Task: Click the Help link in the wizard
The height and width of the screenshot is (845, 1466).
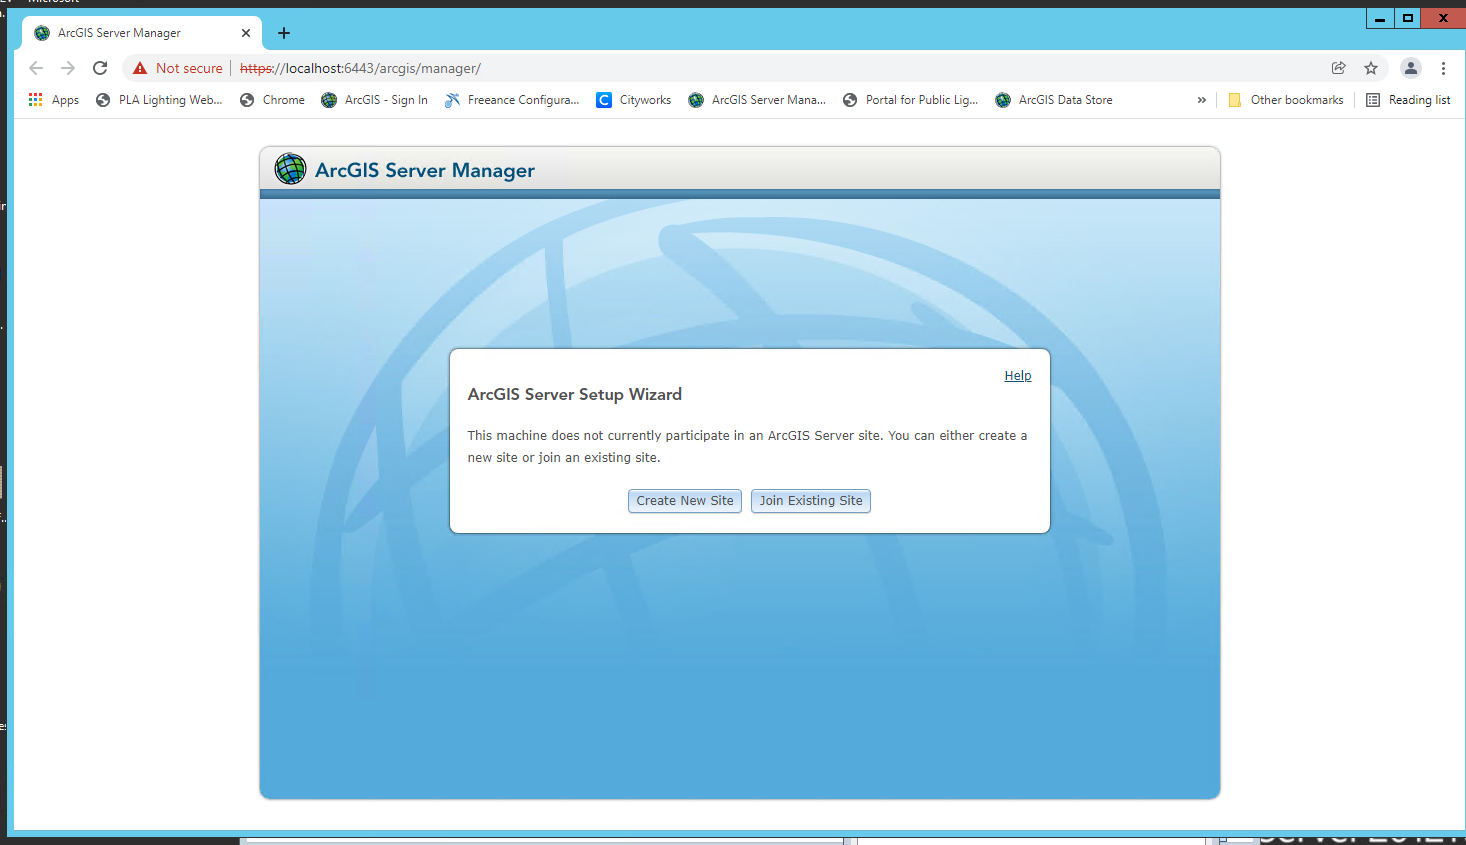Action: click(x=1018, y=375)
